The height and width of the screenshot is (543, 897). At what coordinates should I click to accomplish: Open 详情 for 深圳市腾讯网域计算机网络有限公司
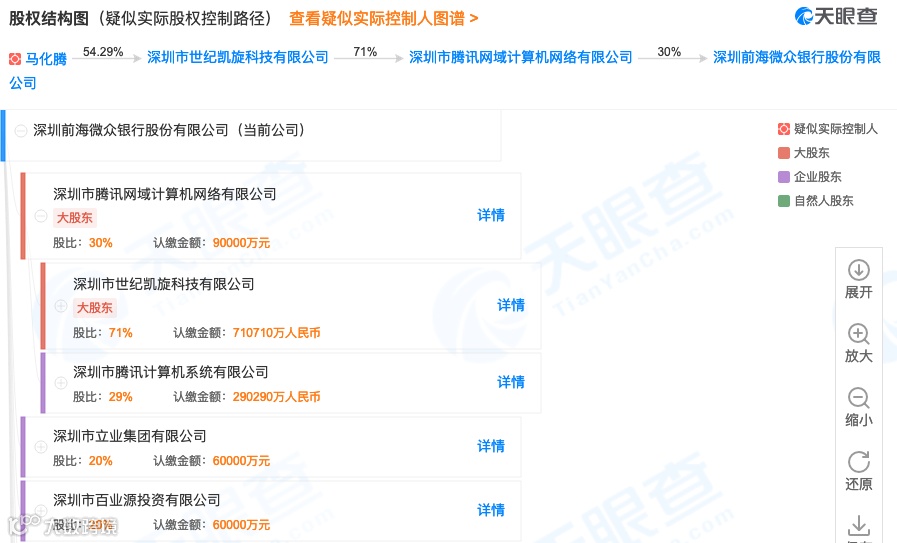(491, 215)
